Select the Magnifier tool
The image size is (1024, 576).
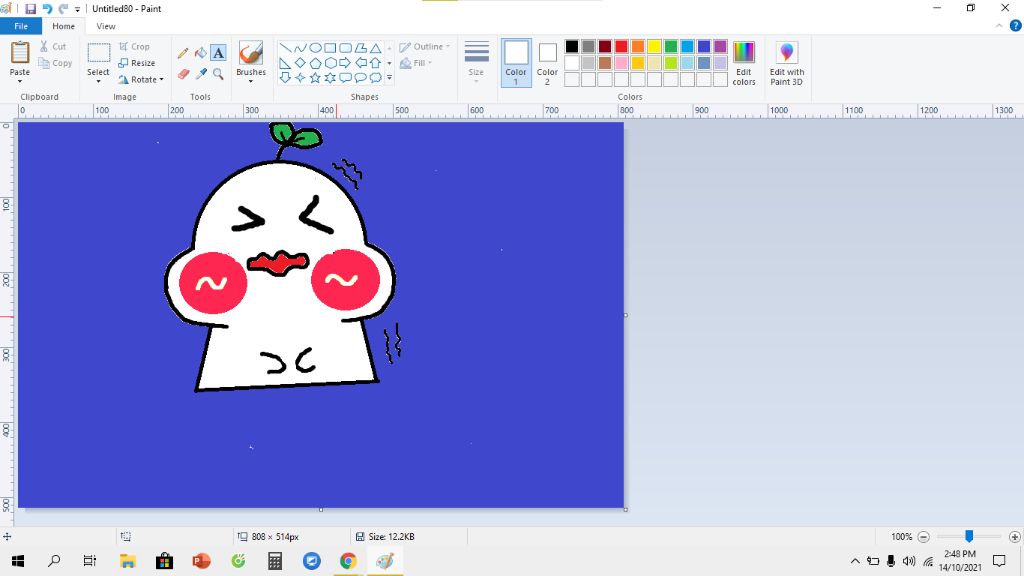click(x=218, y=74)
